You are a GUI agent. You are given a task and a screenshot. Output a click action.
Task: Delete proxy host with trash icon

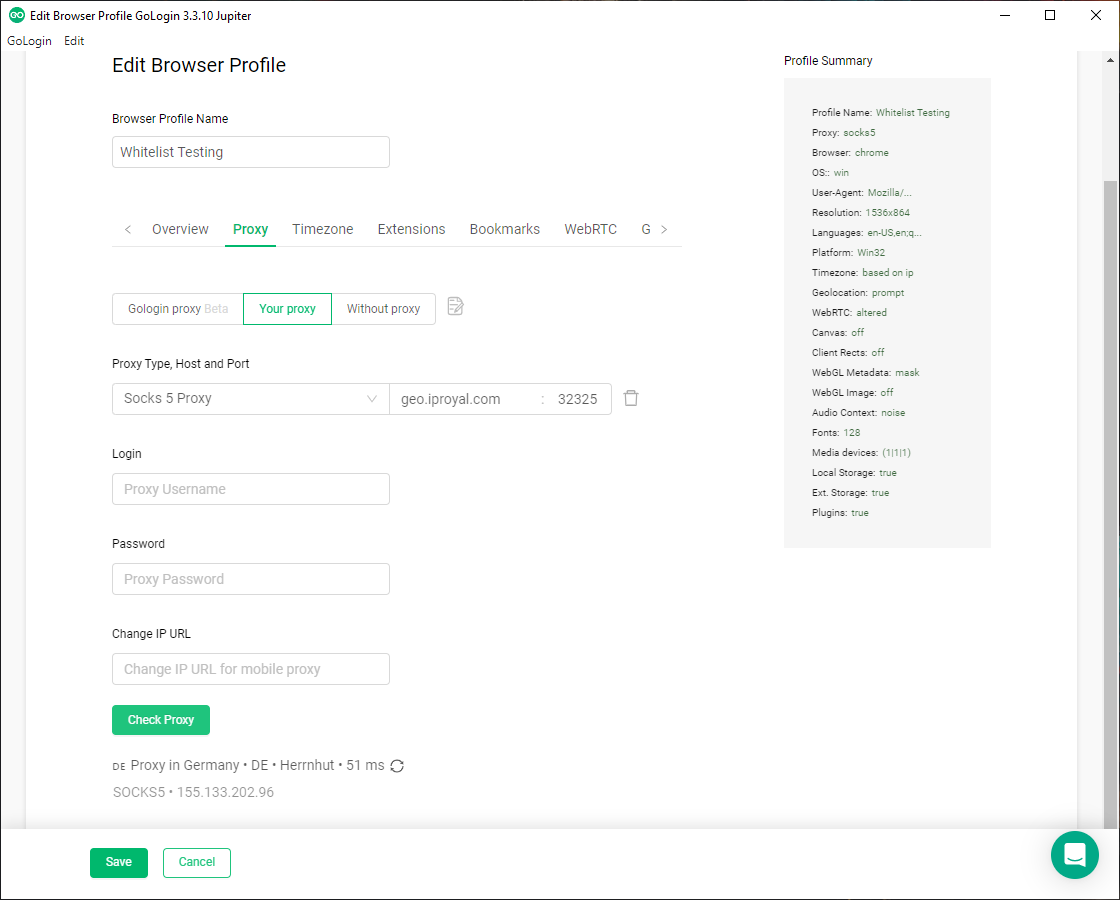pos(631,398)
